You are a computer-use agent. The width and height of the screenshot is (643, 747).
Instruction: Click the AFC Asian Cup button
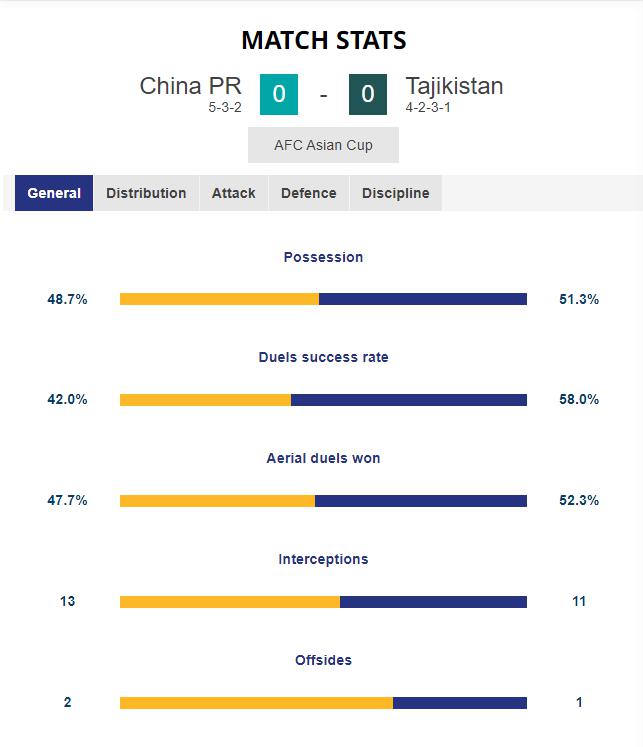pyautogui.click(x=323, y=145)
